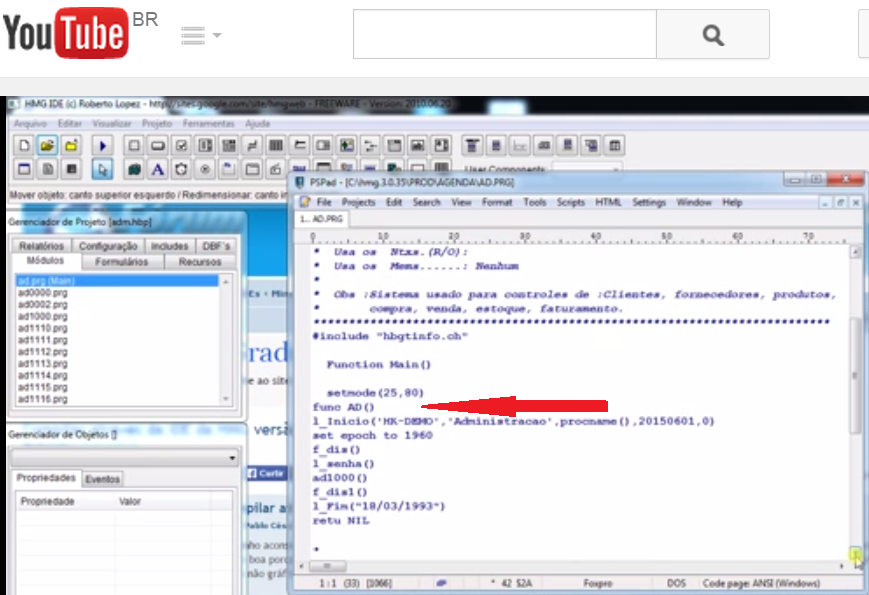Click the module list scroll-up arrow

(226, 281)
